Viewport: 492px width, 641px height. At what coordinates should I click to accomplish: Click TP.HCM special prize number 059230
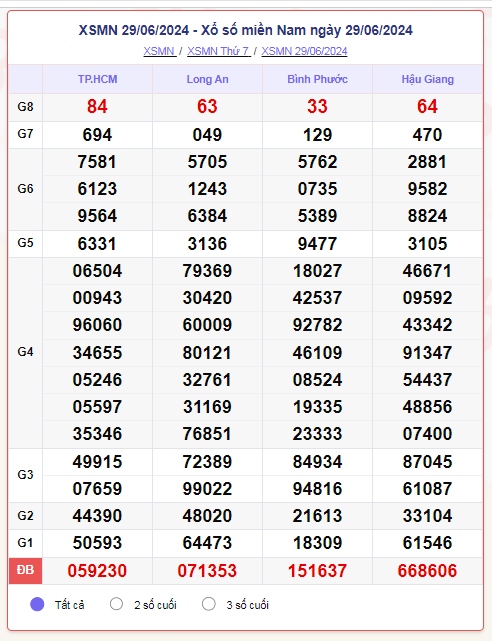pyautogui.click(x=97, y=571)
